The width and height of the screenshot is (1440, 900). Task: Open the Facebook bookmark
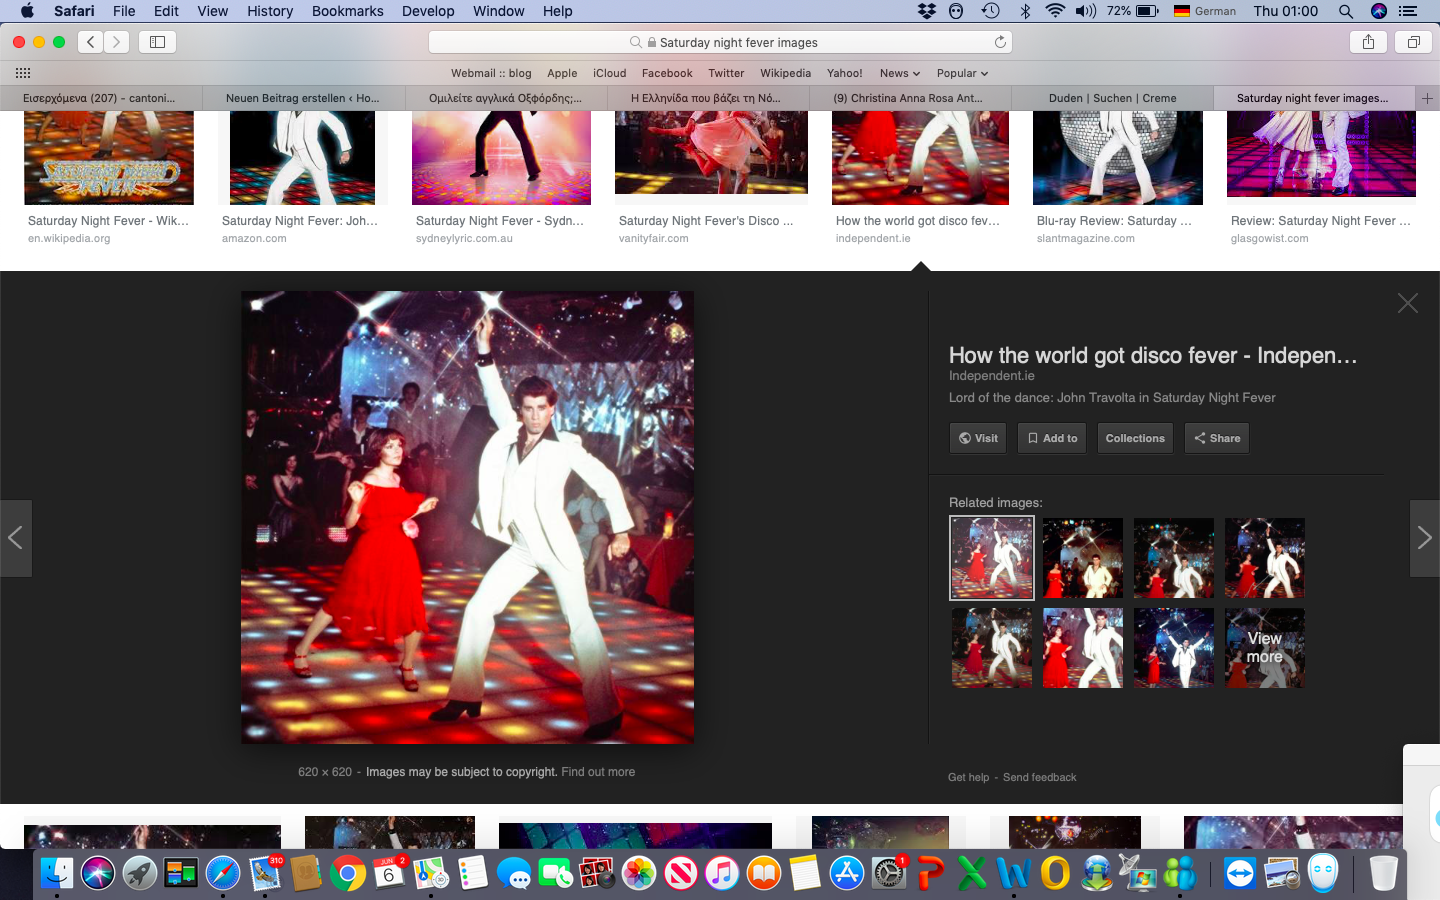667,73
